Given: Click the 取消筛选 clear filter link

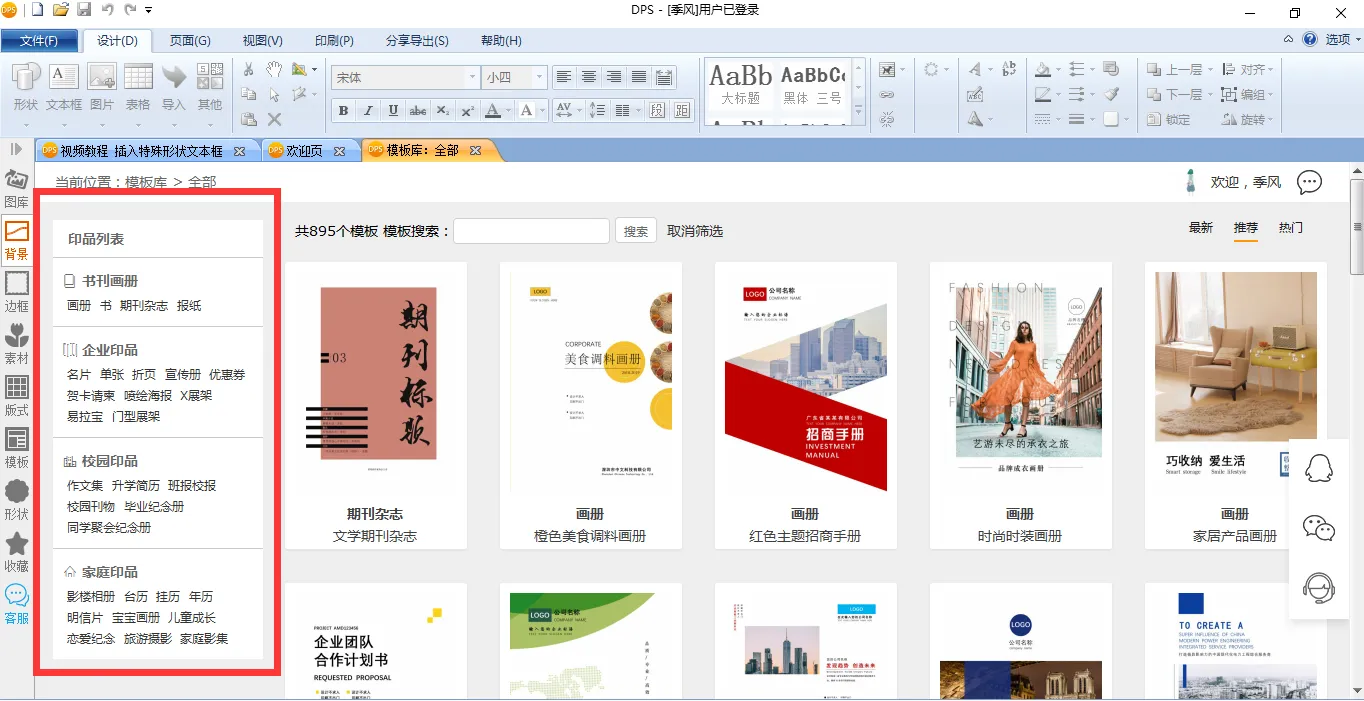Looking at the screenshot, I should 695,231.
